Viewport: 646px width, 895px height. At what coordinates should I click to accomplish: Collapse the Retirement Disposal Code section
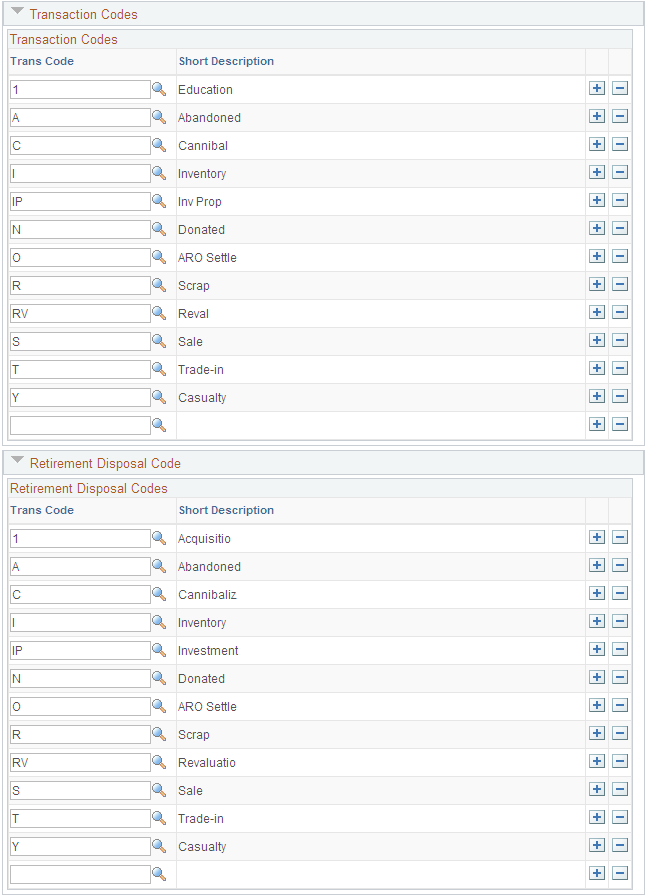click(18, 460)
